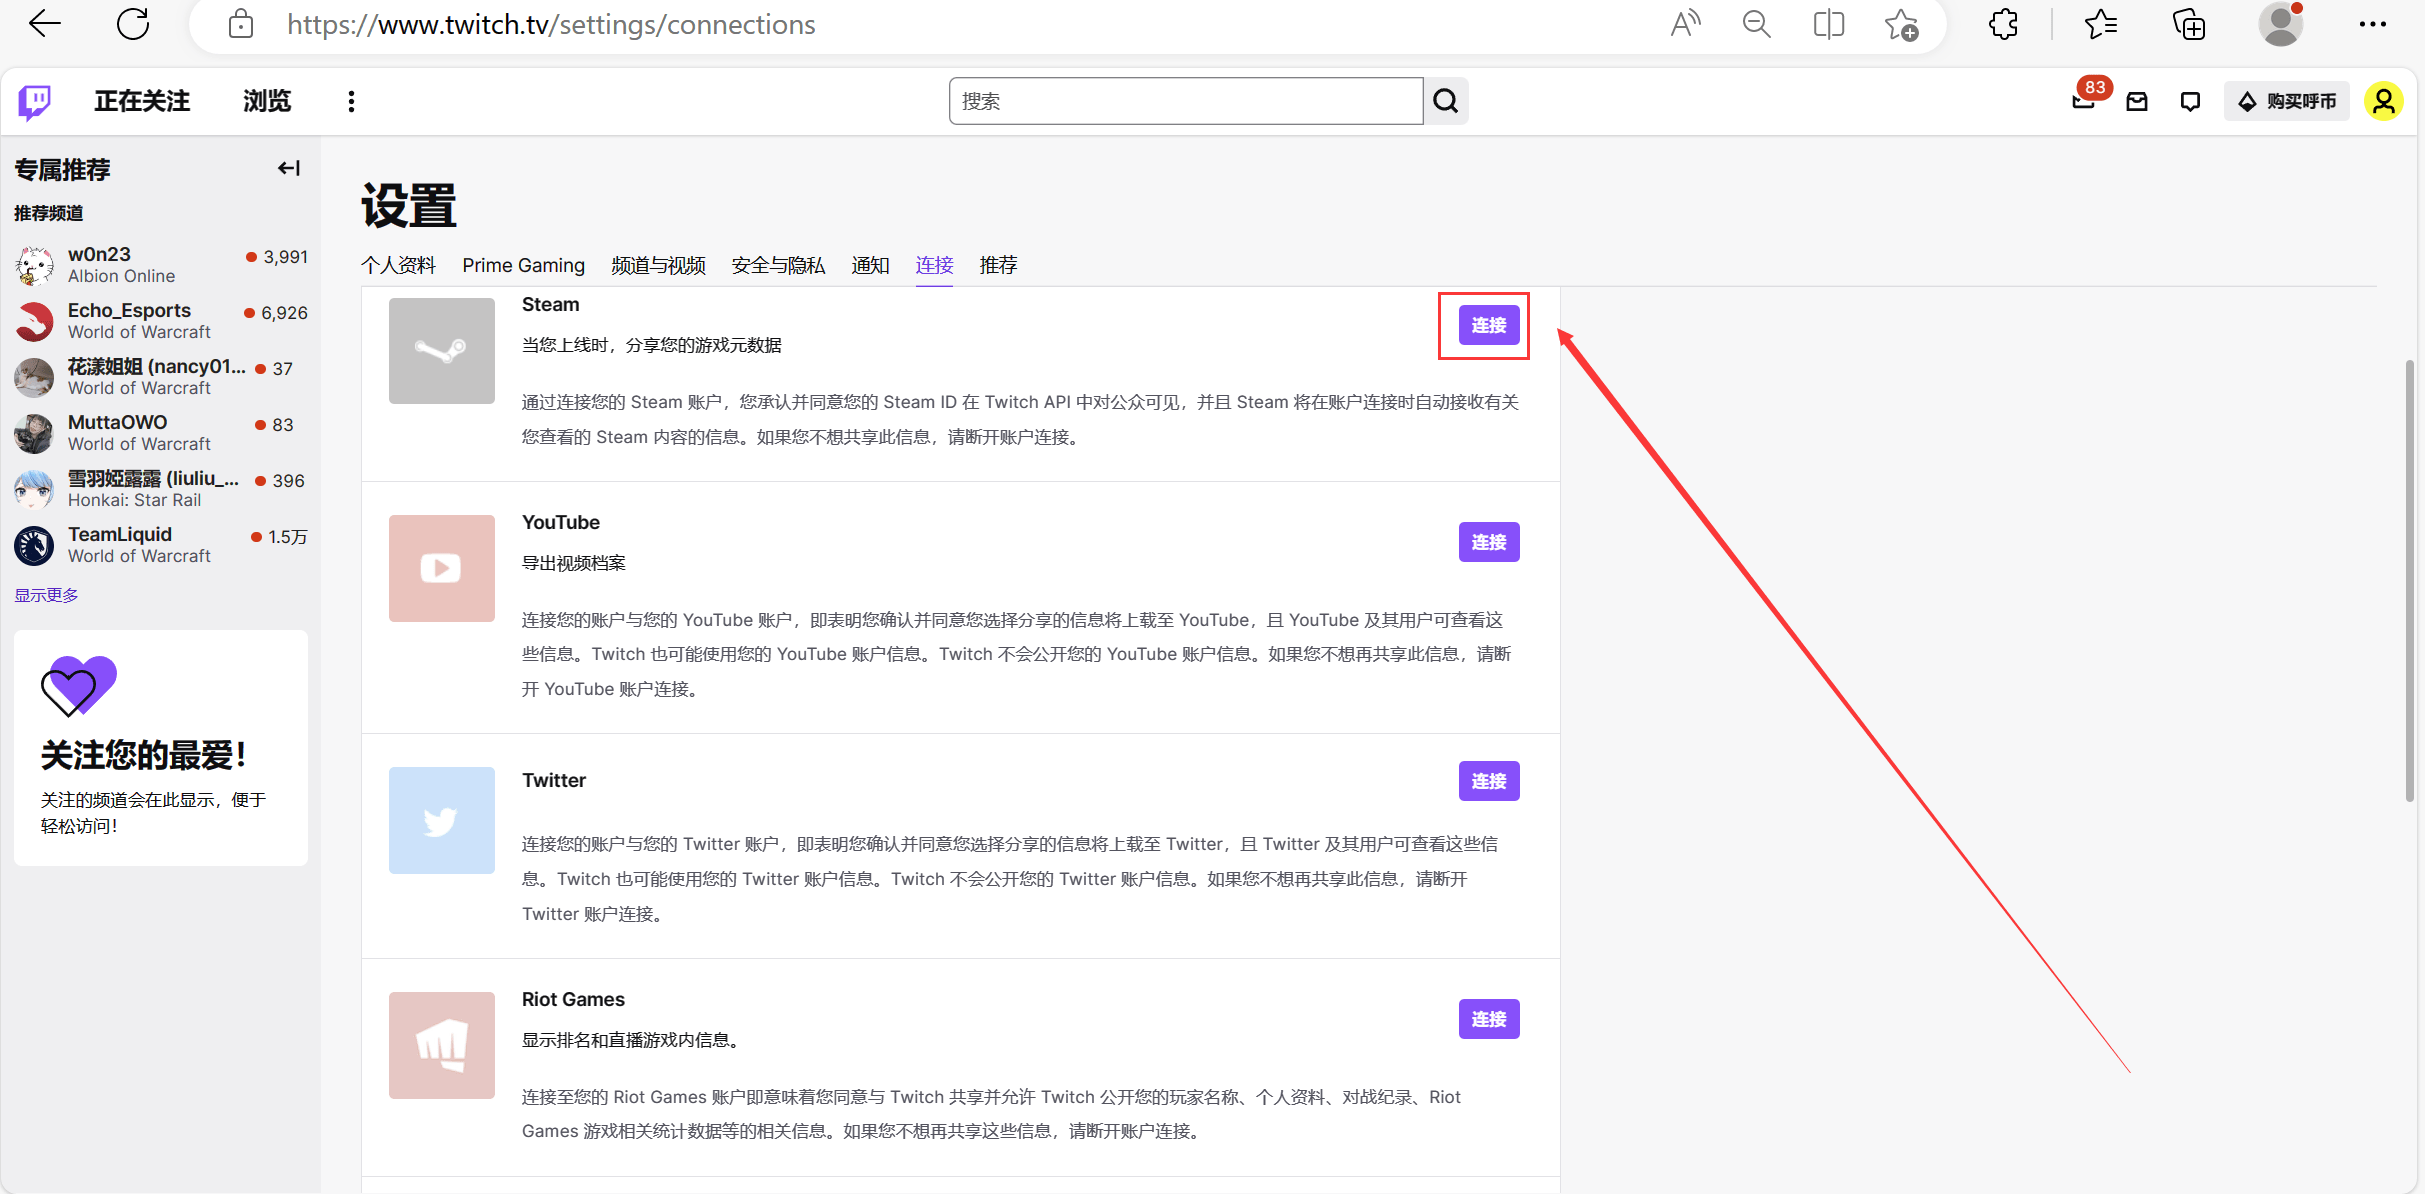2425x1194 pixels.
Task: Switch to the 个人资料 tab
Action: 397,265
